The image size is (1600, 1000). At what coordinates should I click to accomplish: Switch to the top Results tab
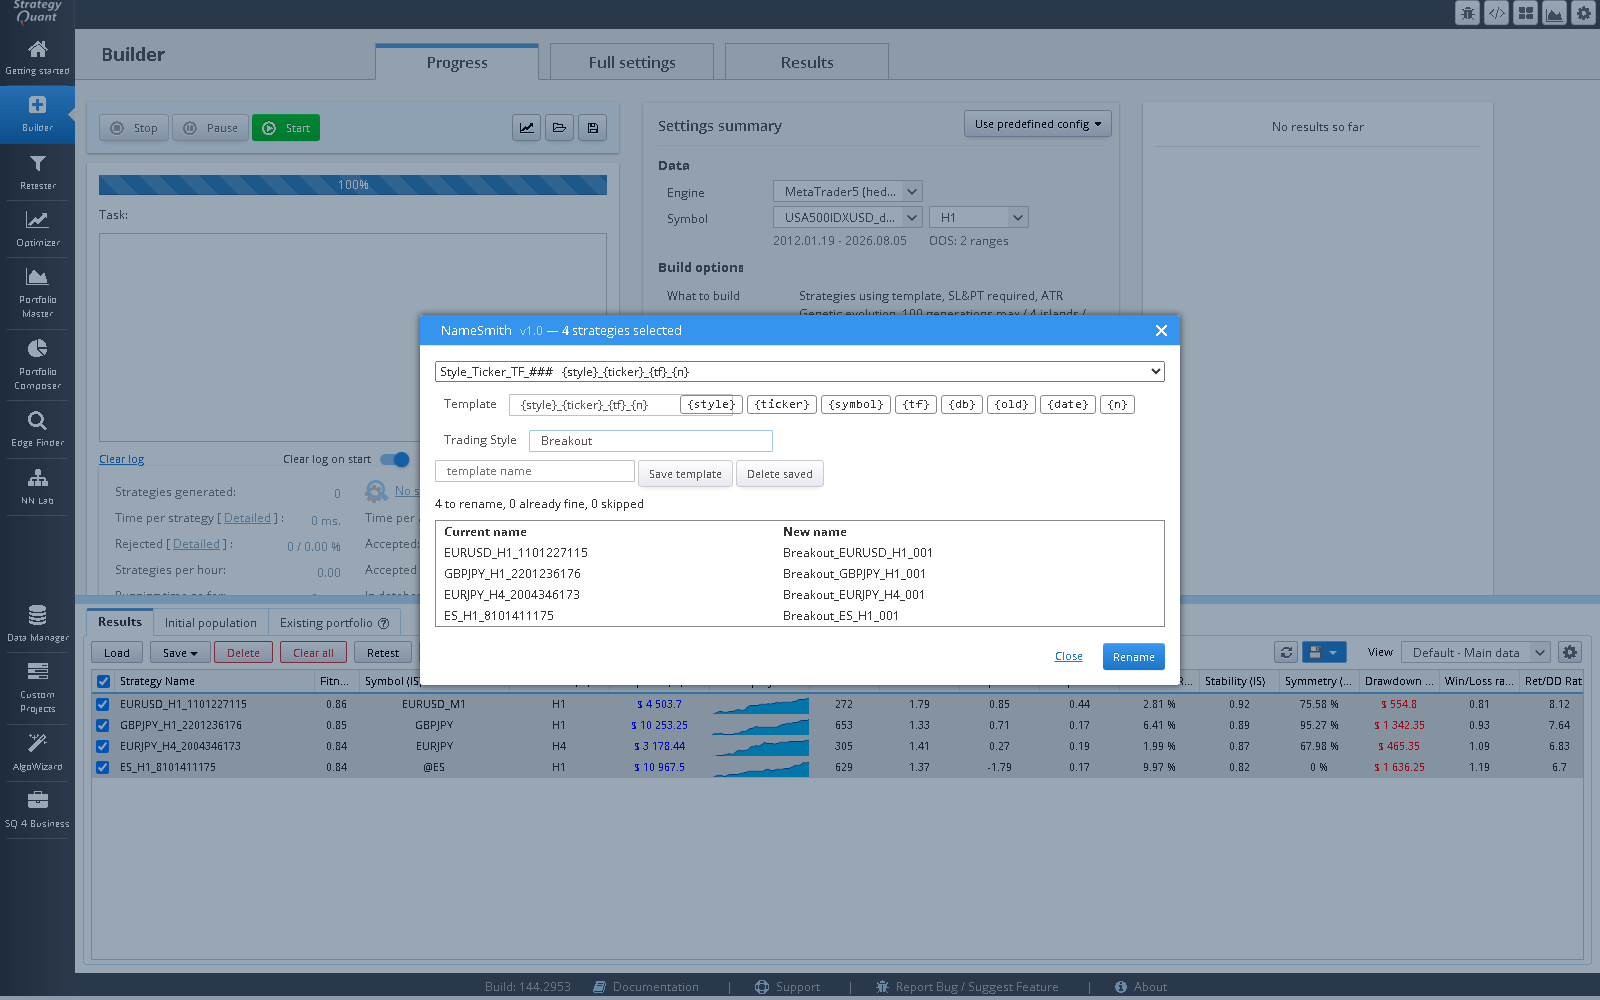(807, 62)
